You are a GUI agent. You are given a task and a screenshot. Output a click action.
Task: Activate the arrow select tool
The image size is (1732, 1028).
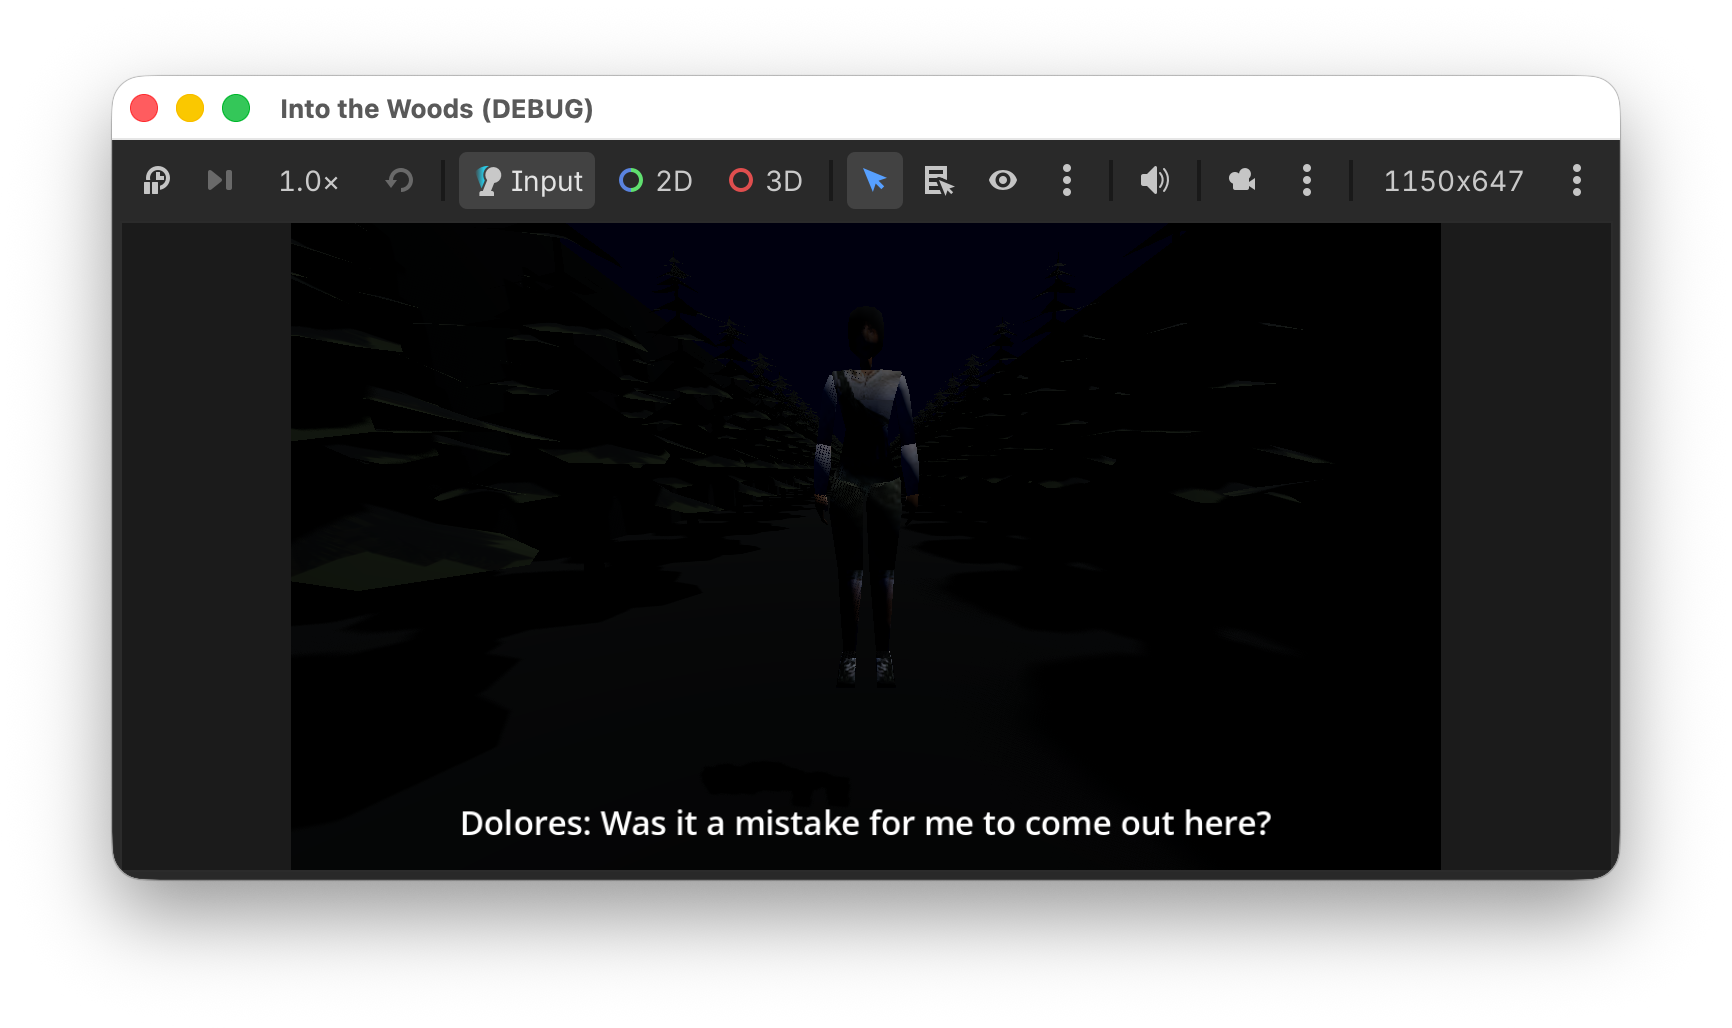[x=875, y=181]
